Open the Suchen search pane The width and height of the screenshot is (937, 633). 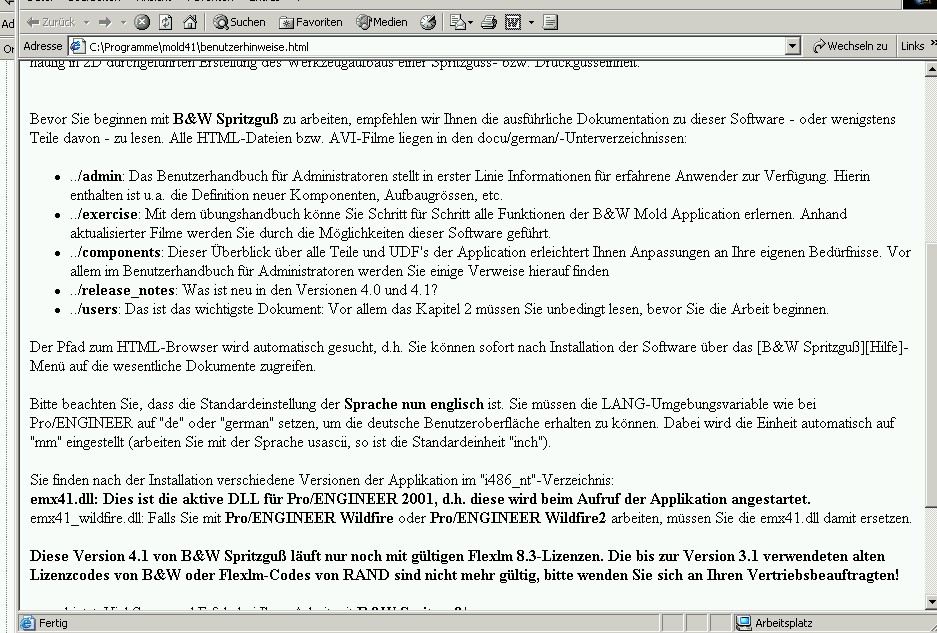[239, 23]
